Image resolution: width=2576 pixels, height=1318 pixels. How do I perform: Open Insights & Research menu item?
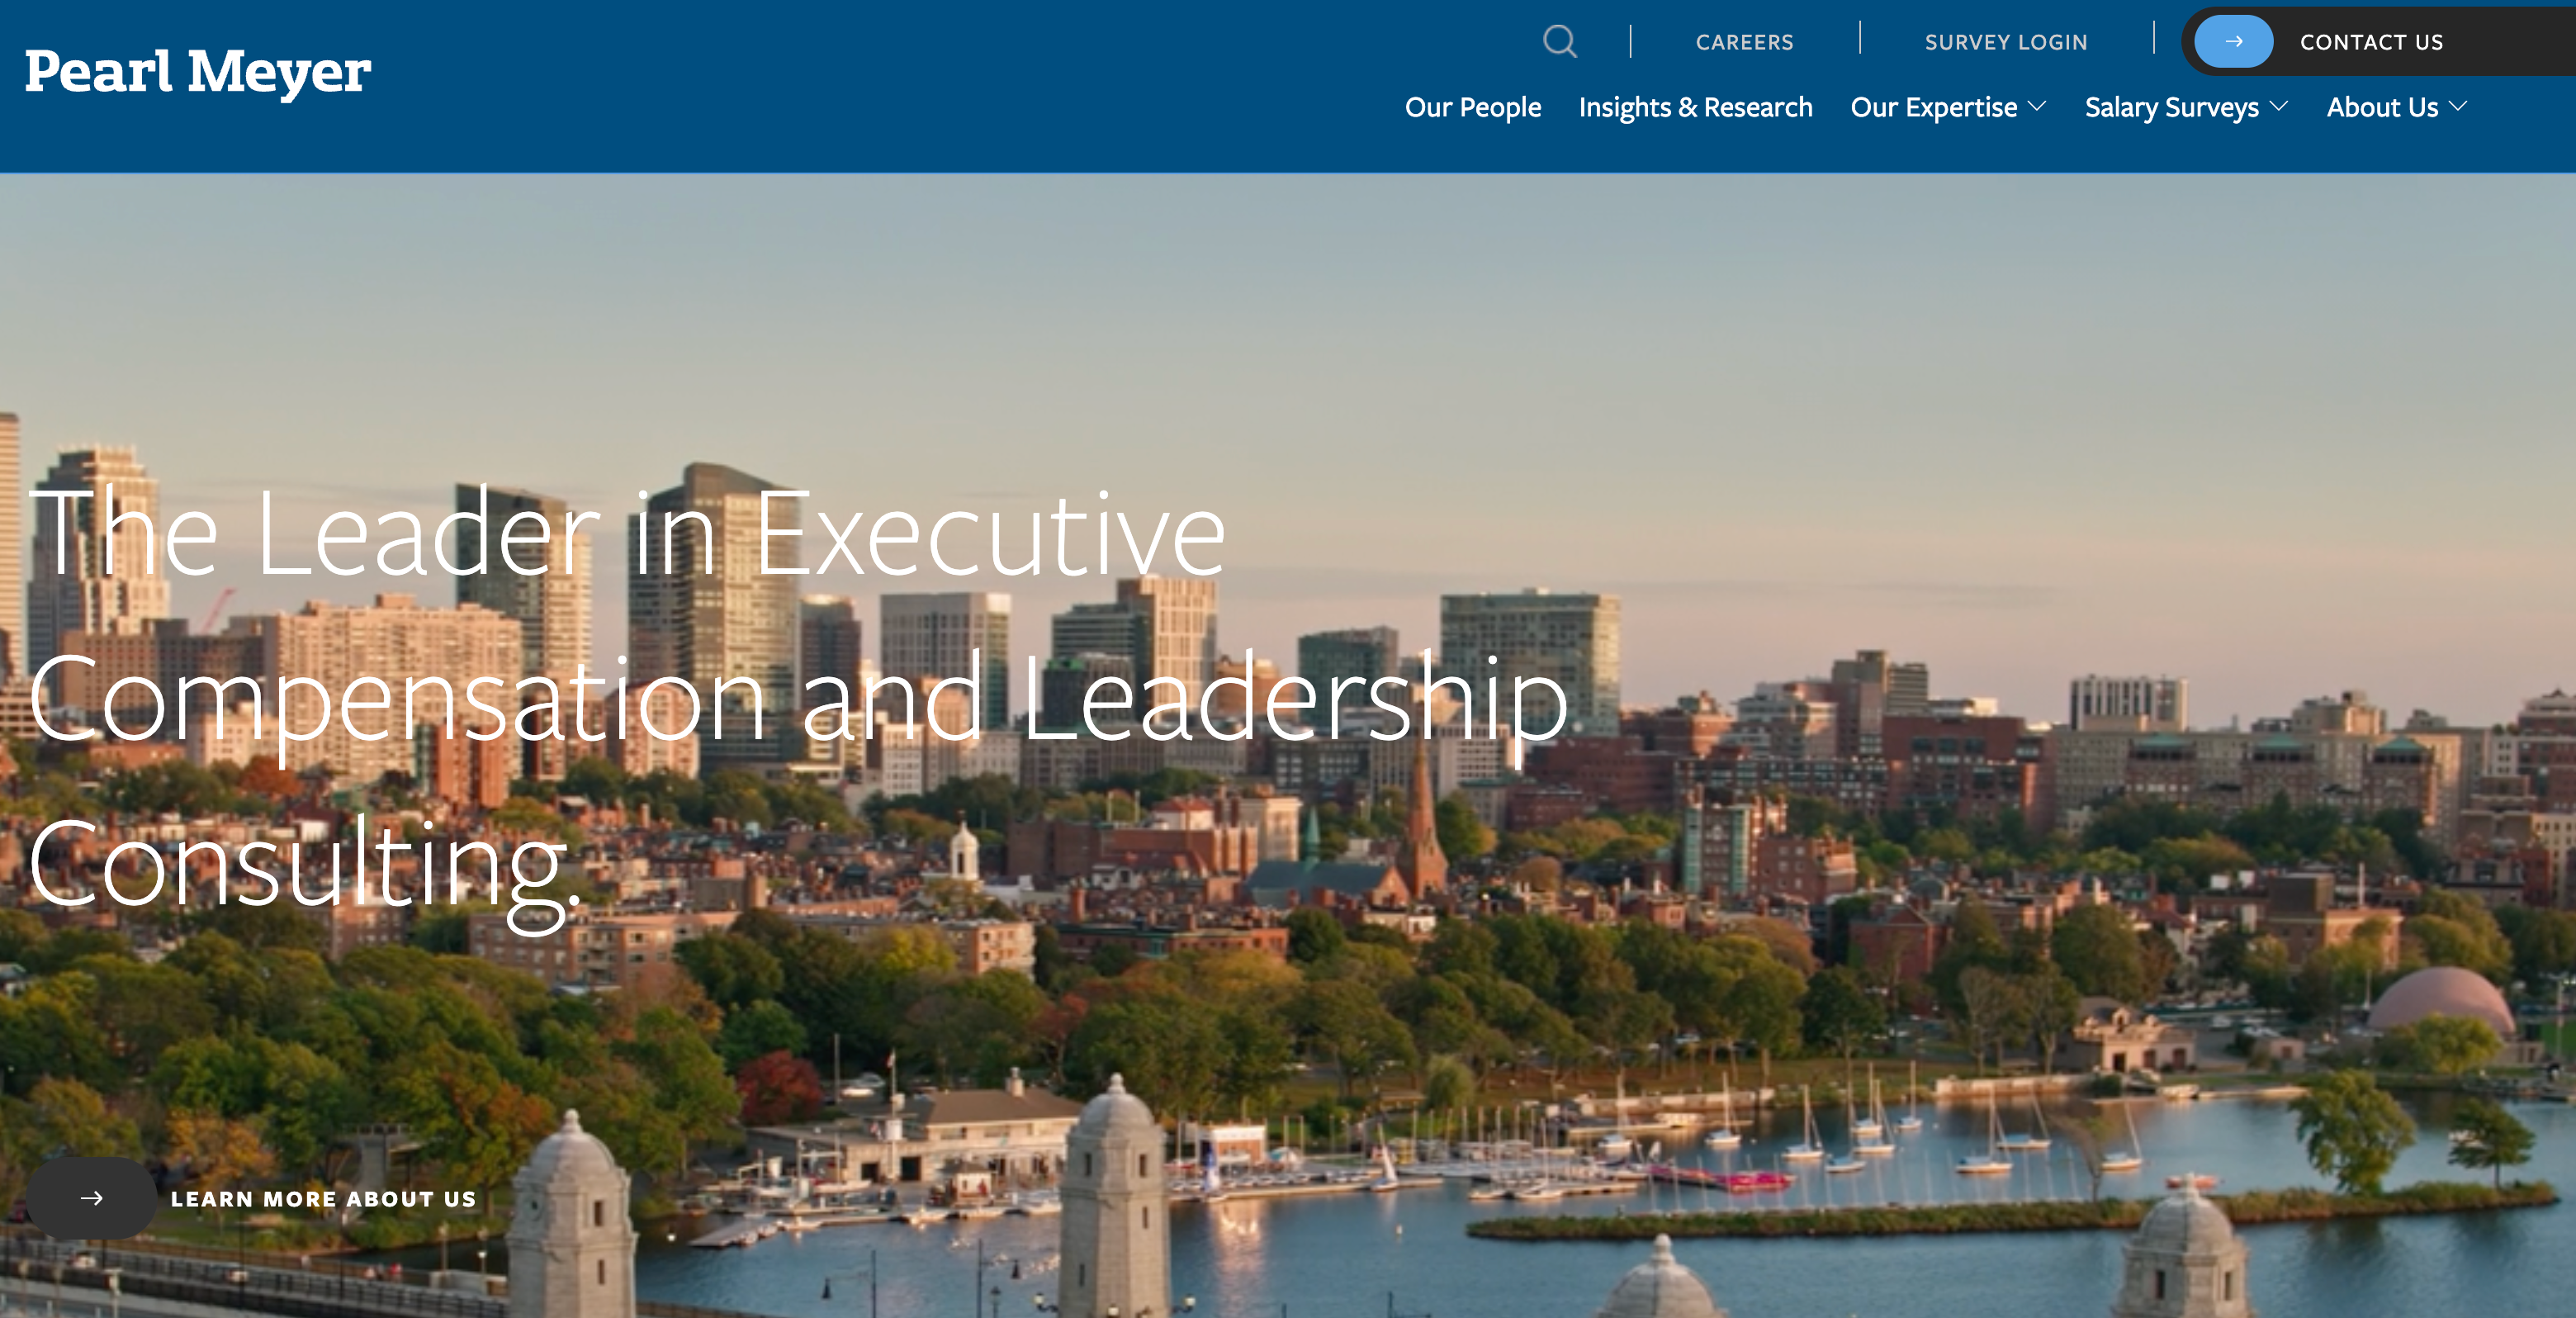point(1695,107)
